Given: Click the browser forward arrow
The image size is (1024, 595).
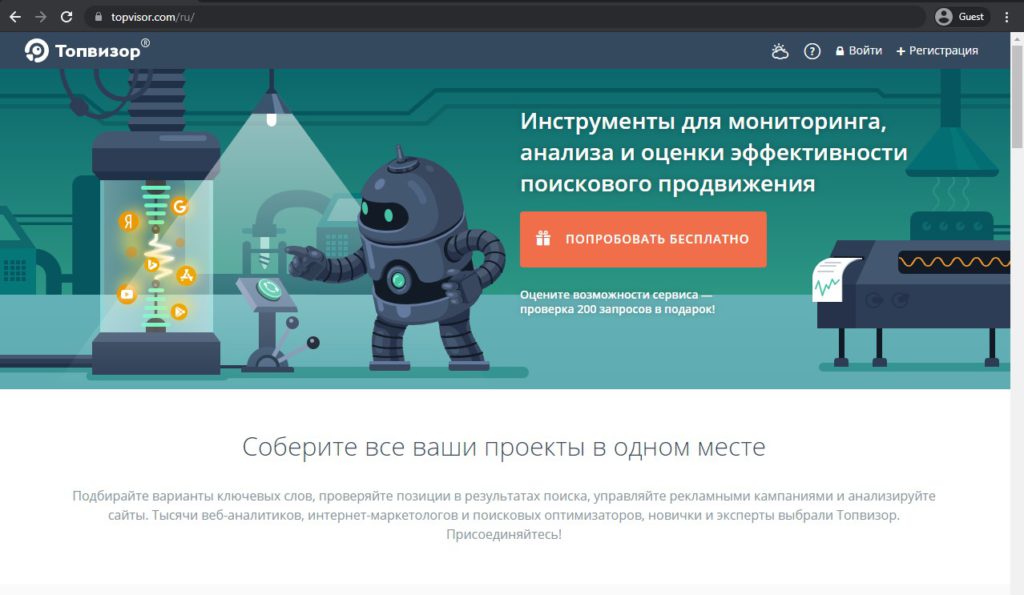Looking at the screenshot, I should click(40, 17).
